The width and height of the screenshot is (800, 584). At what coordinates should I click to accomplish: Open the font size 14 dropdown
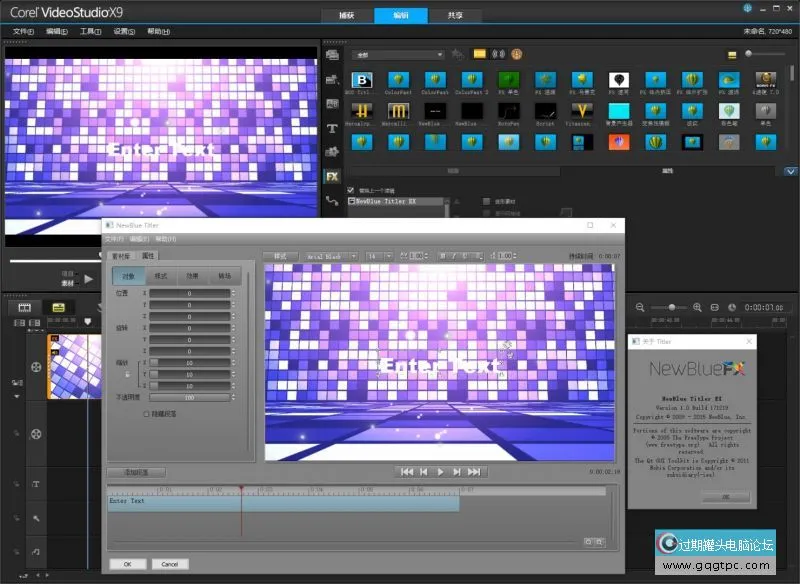[378, 257]
